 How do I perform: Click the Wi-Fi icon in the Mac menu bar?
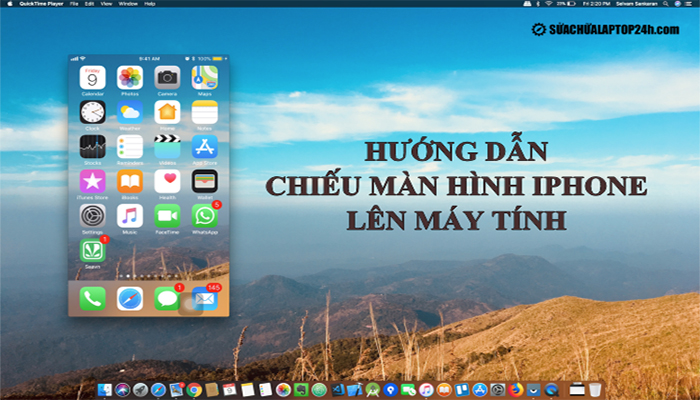(x=549, y=4)
